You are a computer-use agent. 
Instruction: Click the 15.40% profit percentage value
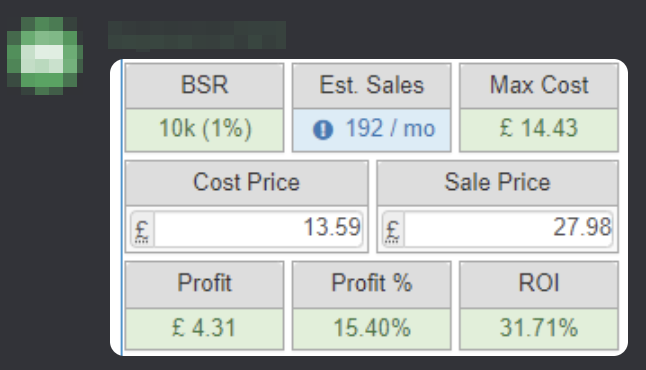click(372, 329)
